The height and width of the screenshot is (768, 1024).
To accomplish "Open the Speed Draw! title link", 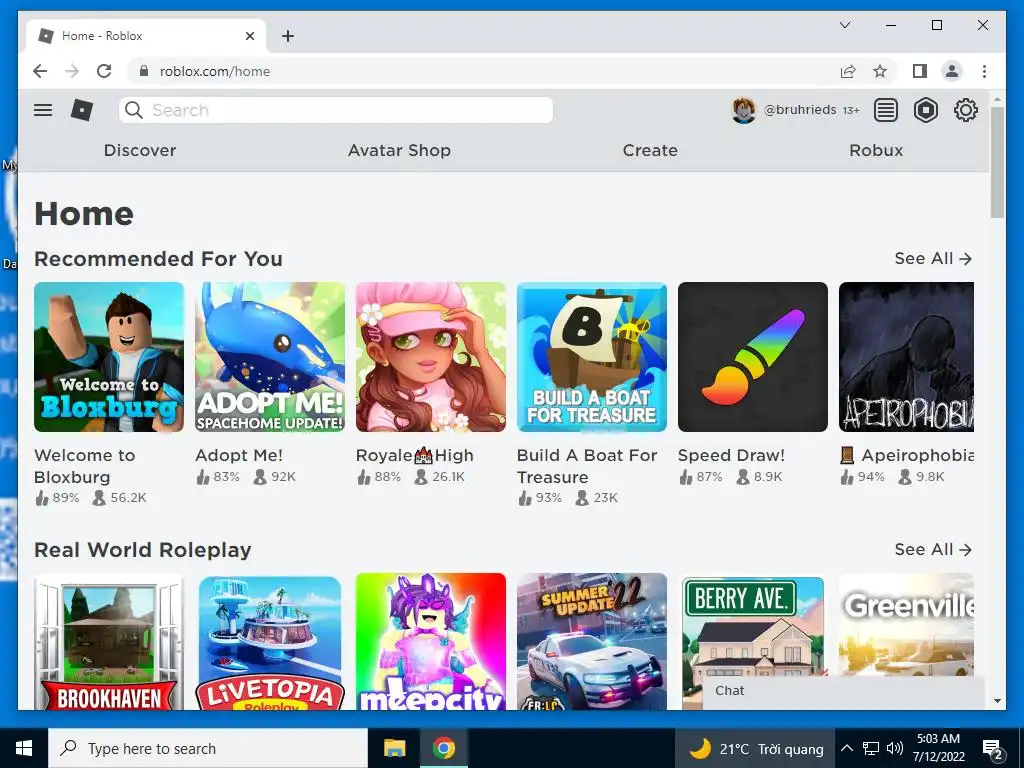I will 731,455.
